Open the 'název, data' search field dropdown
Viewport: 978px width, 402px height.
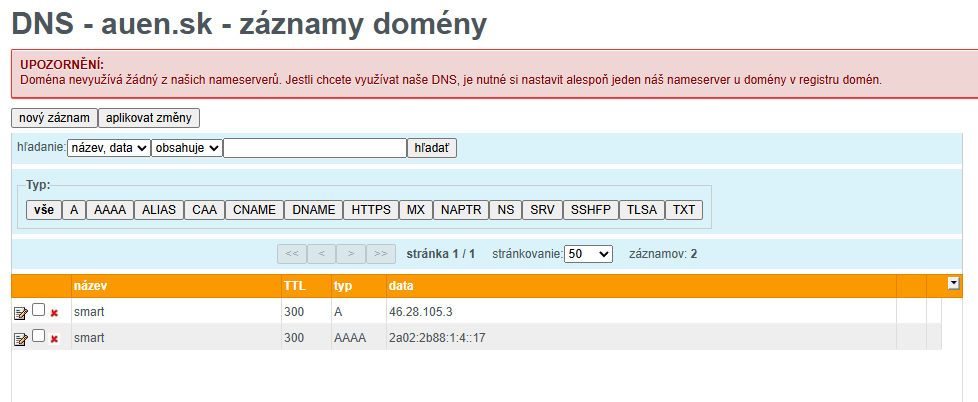click(108, 148)
